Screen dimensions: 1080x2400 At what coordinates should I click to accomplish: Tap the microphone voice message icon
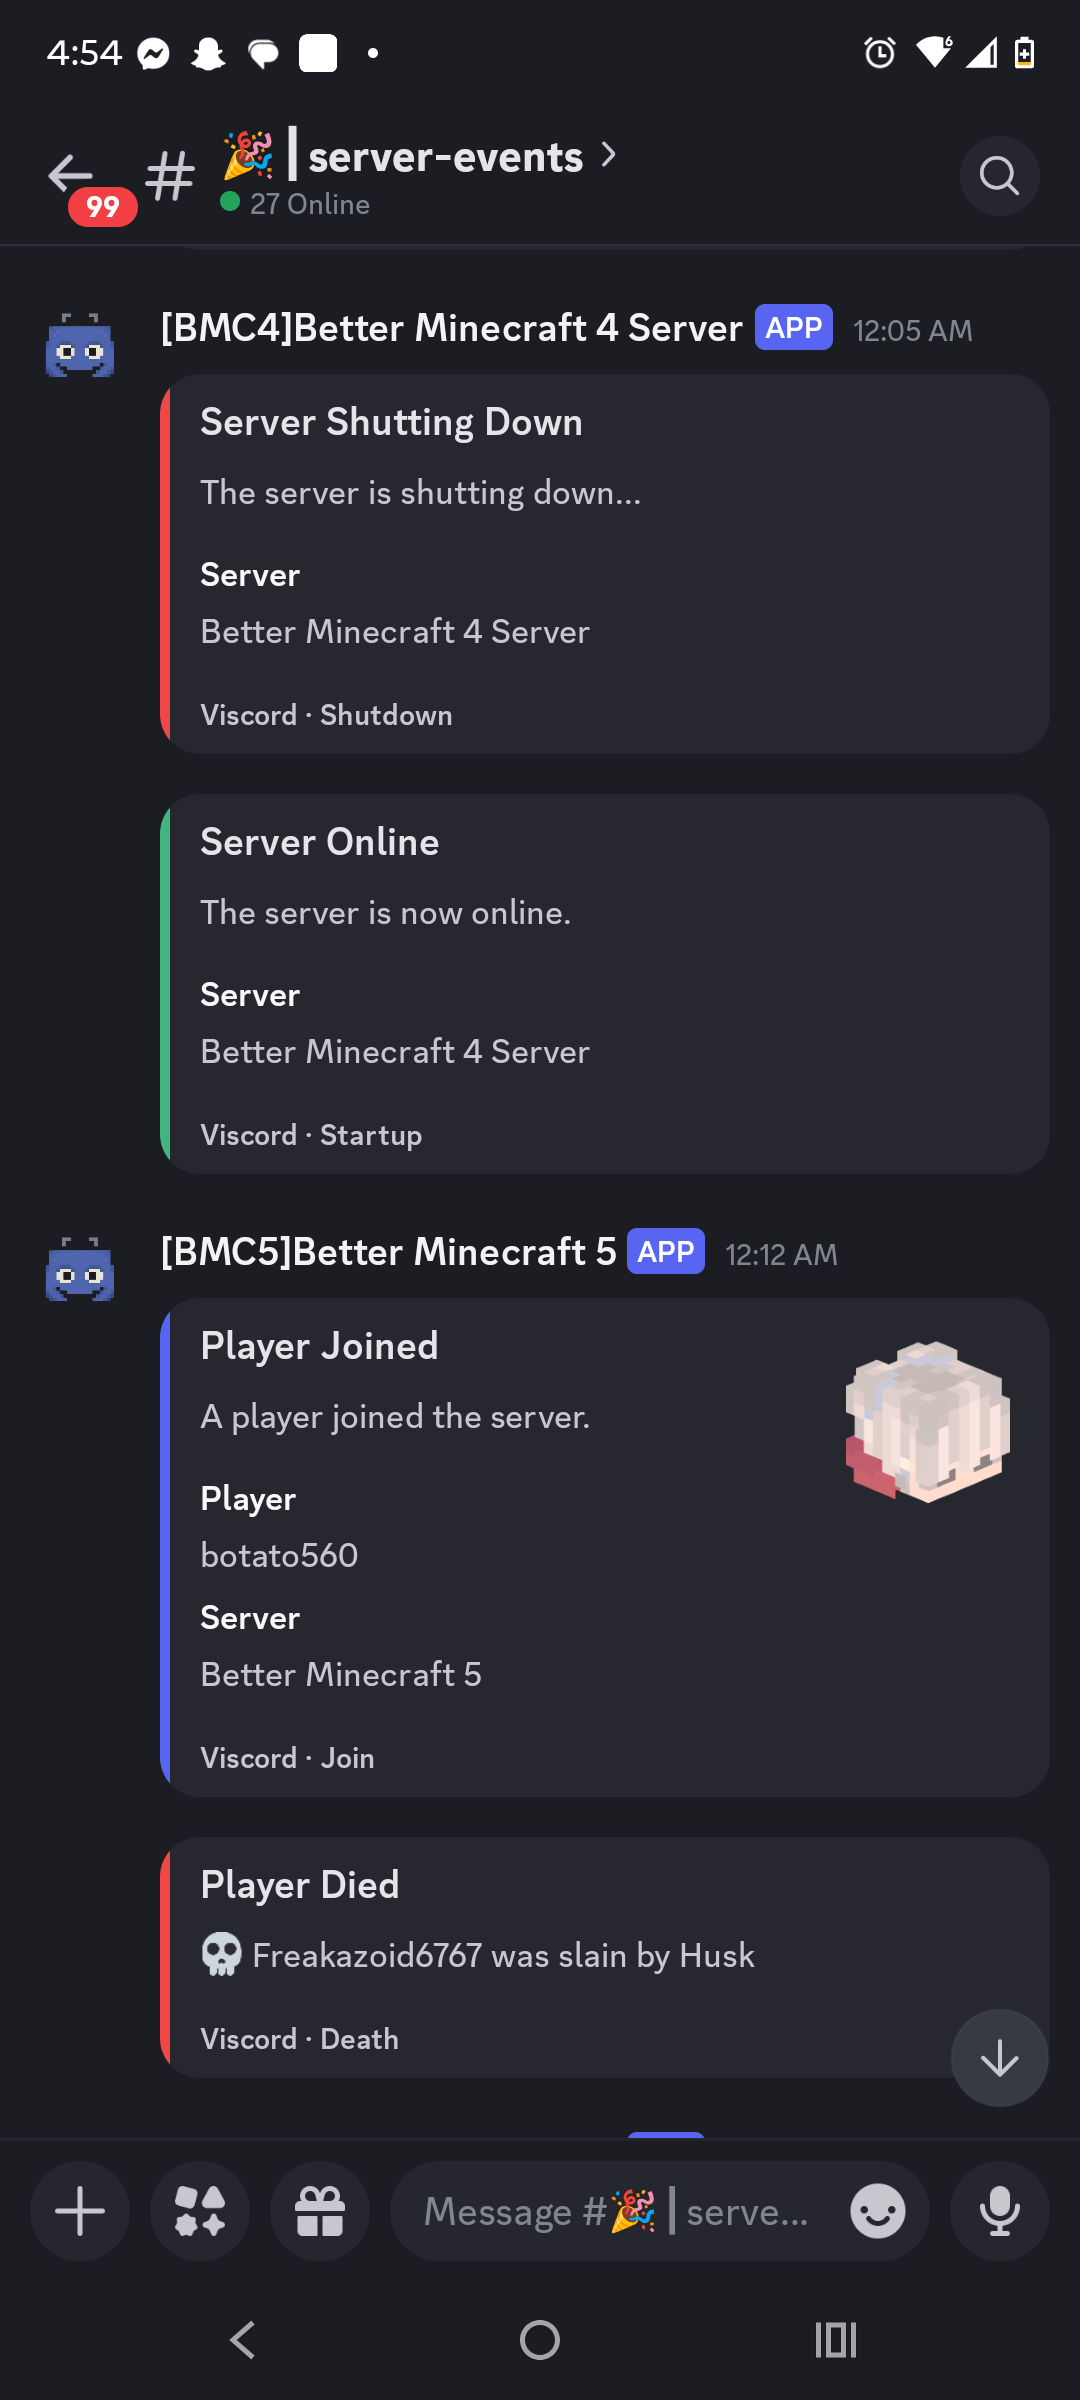pos(1000,2211)
